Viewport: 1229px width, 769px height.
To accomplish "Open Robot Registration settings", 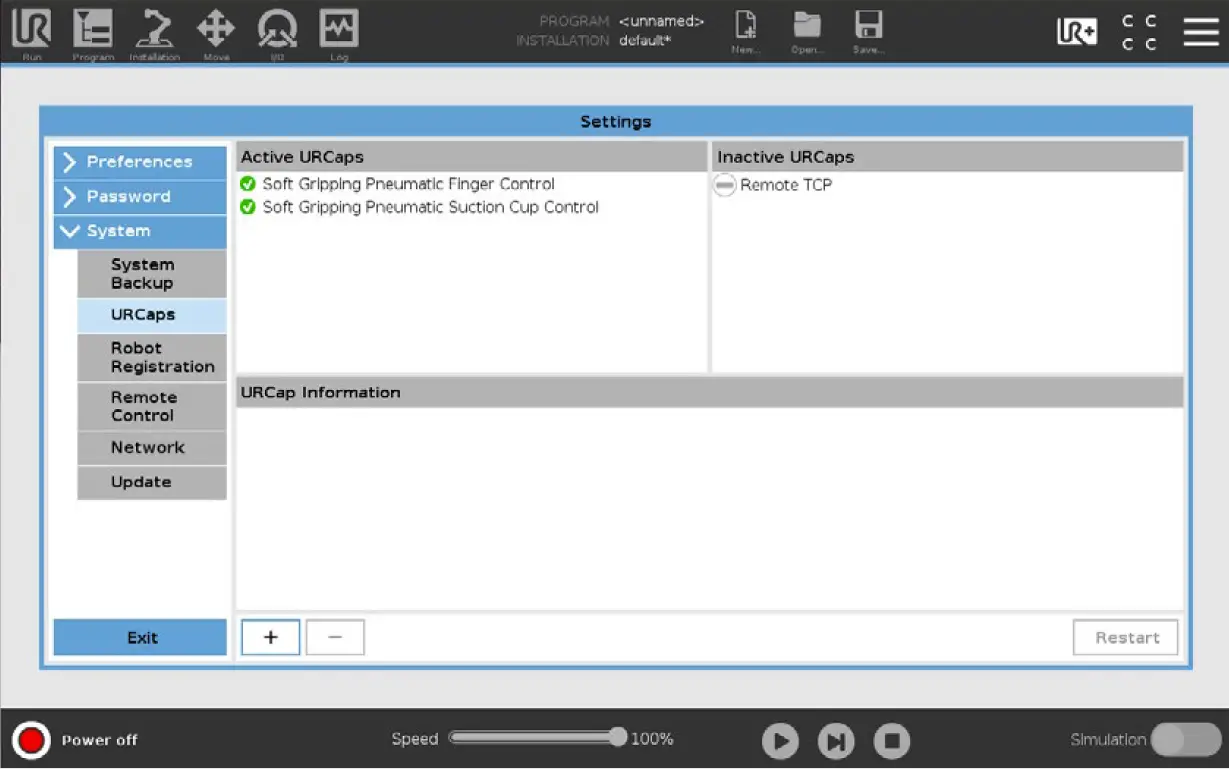I will tap(152, 357).
